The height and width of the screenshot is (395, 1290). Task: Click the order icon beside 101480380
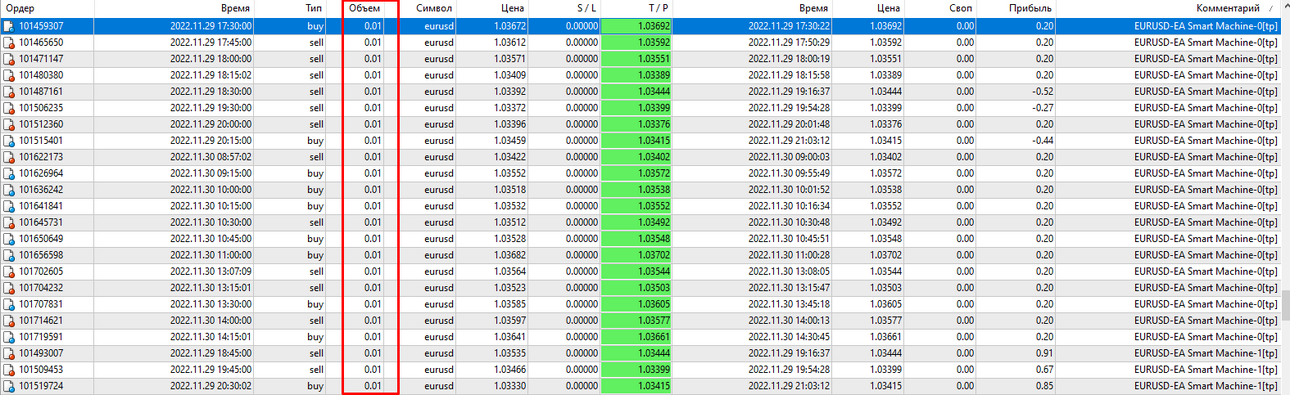click(x=9, y=75)
